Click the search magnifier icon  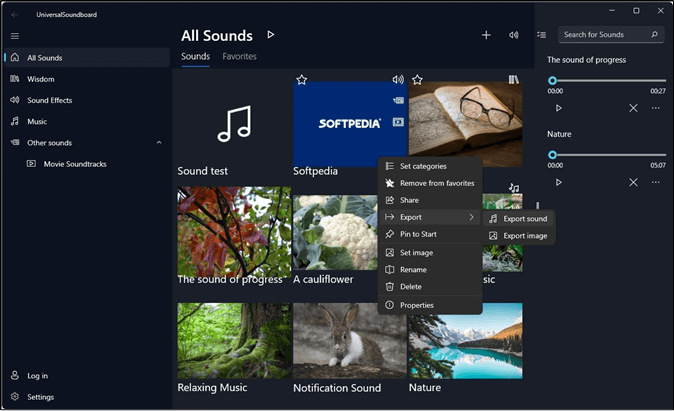tap(655, 35)
